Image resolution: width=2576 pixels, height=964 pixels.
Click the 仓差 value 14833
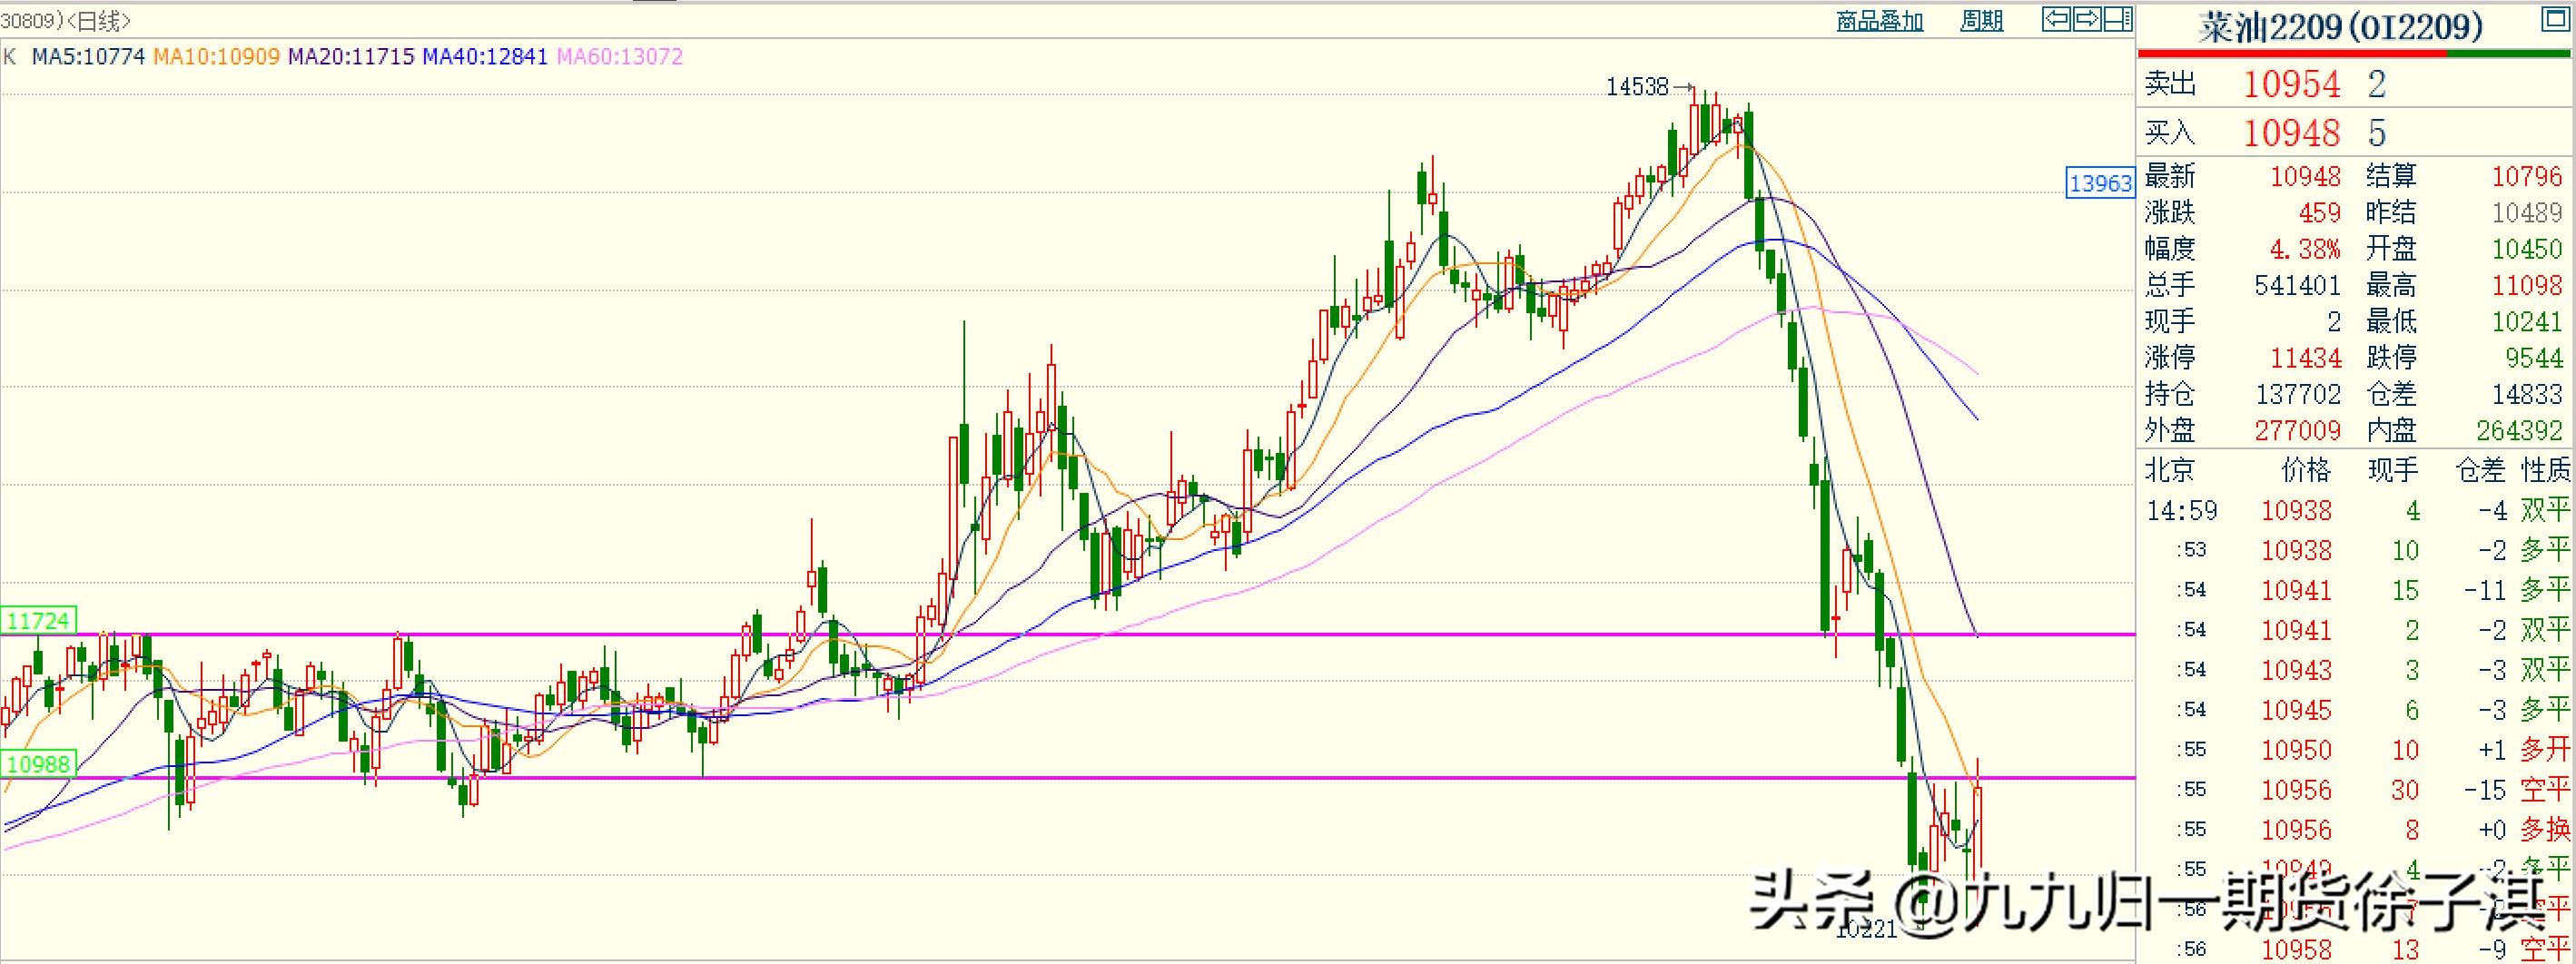[2526, 394]
